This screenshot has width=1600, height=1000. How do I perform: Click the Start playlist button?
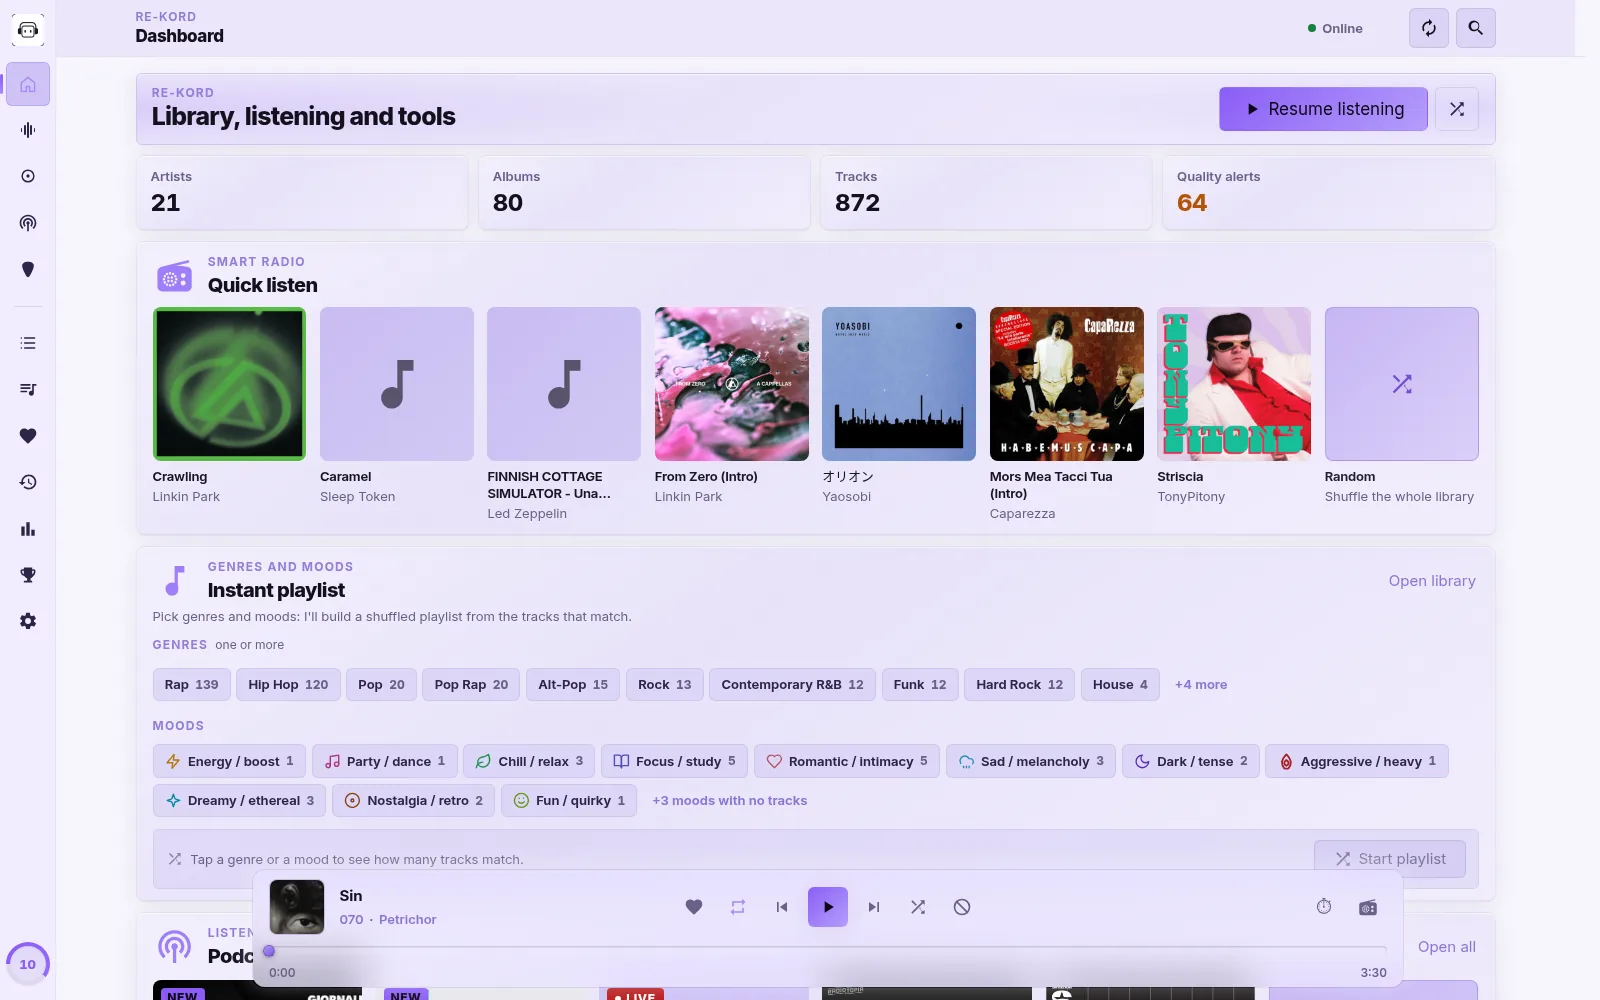(x=1390, y=859)
